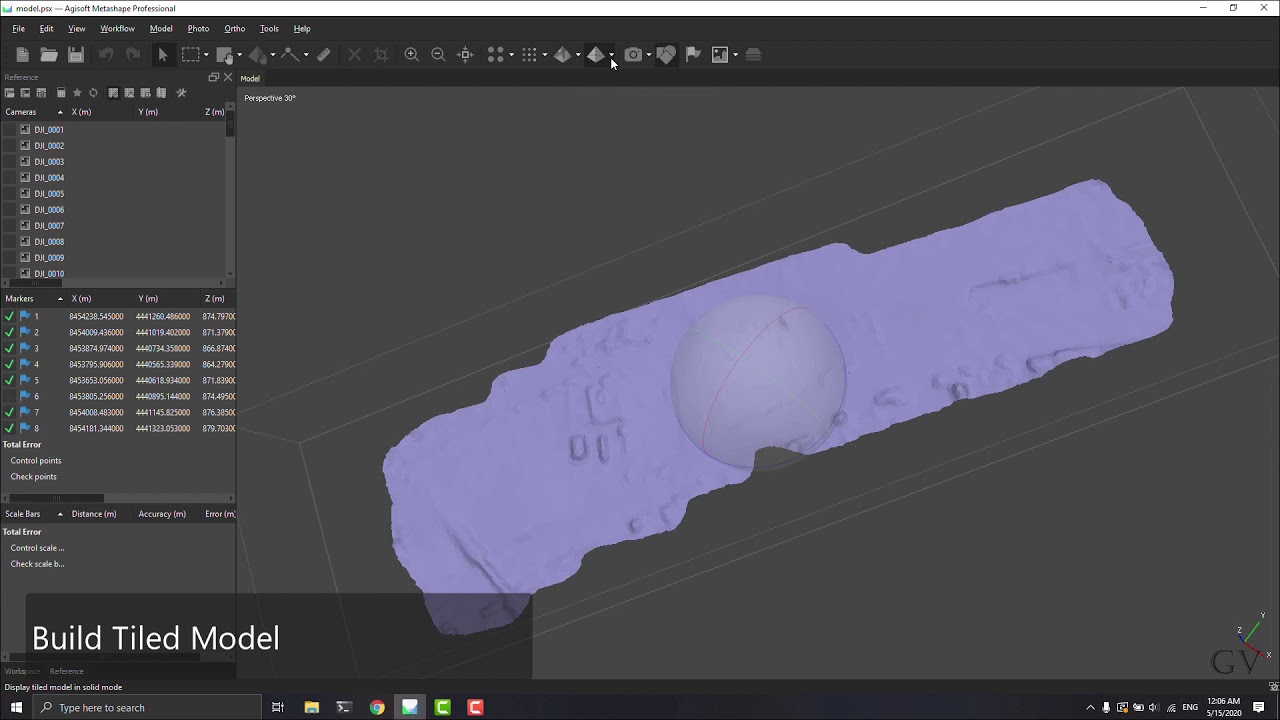Save the project with floppy disk icon

[x=75, y=55]
